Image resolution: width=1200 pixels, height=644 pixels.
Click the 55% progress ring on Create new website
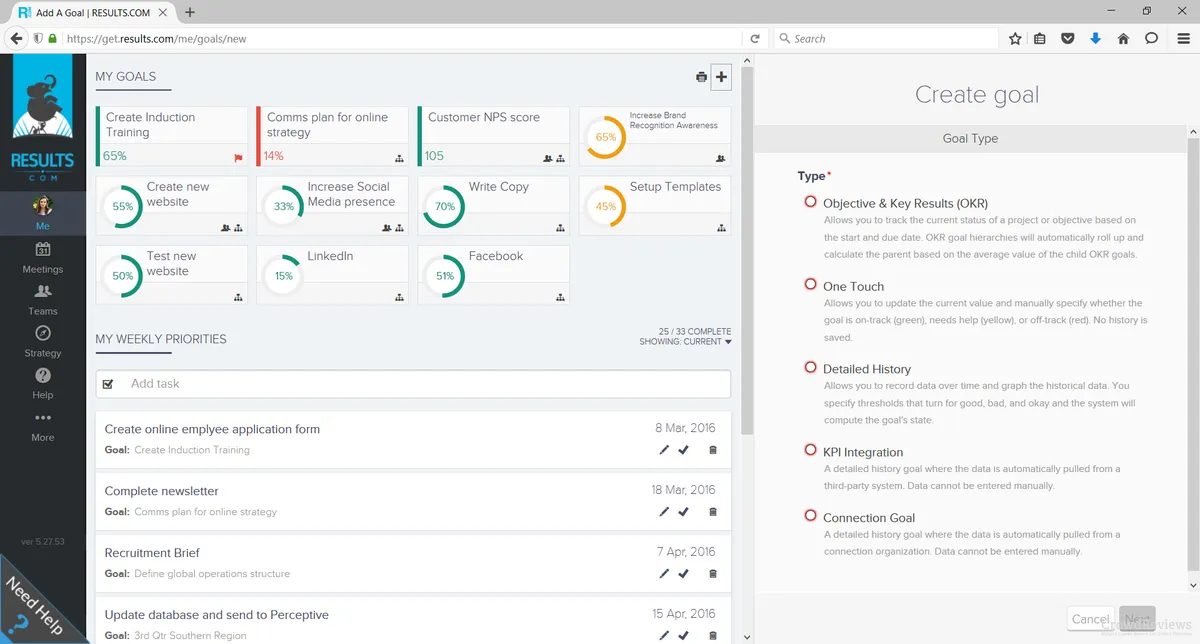pyautogui.click(x=123, y=206)
